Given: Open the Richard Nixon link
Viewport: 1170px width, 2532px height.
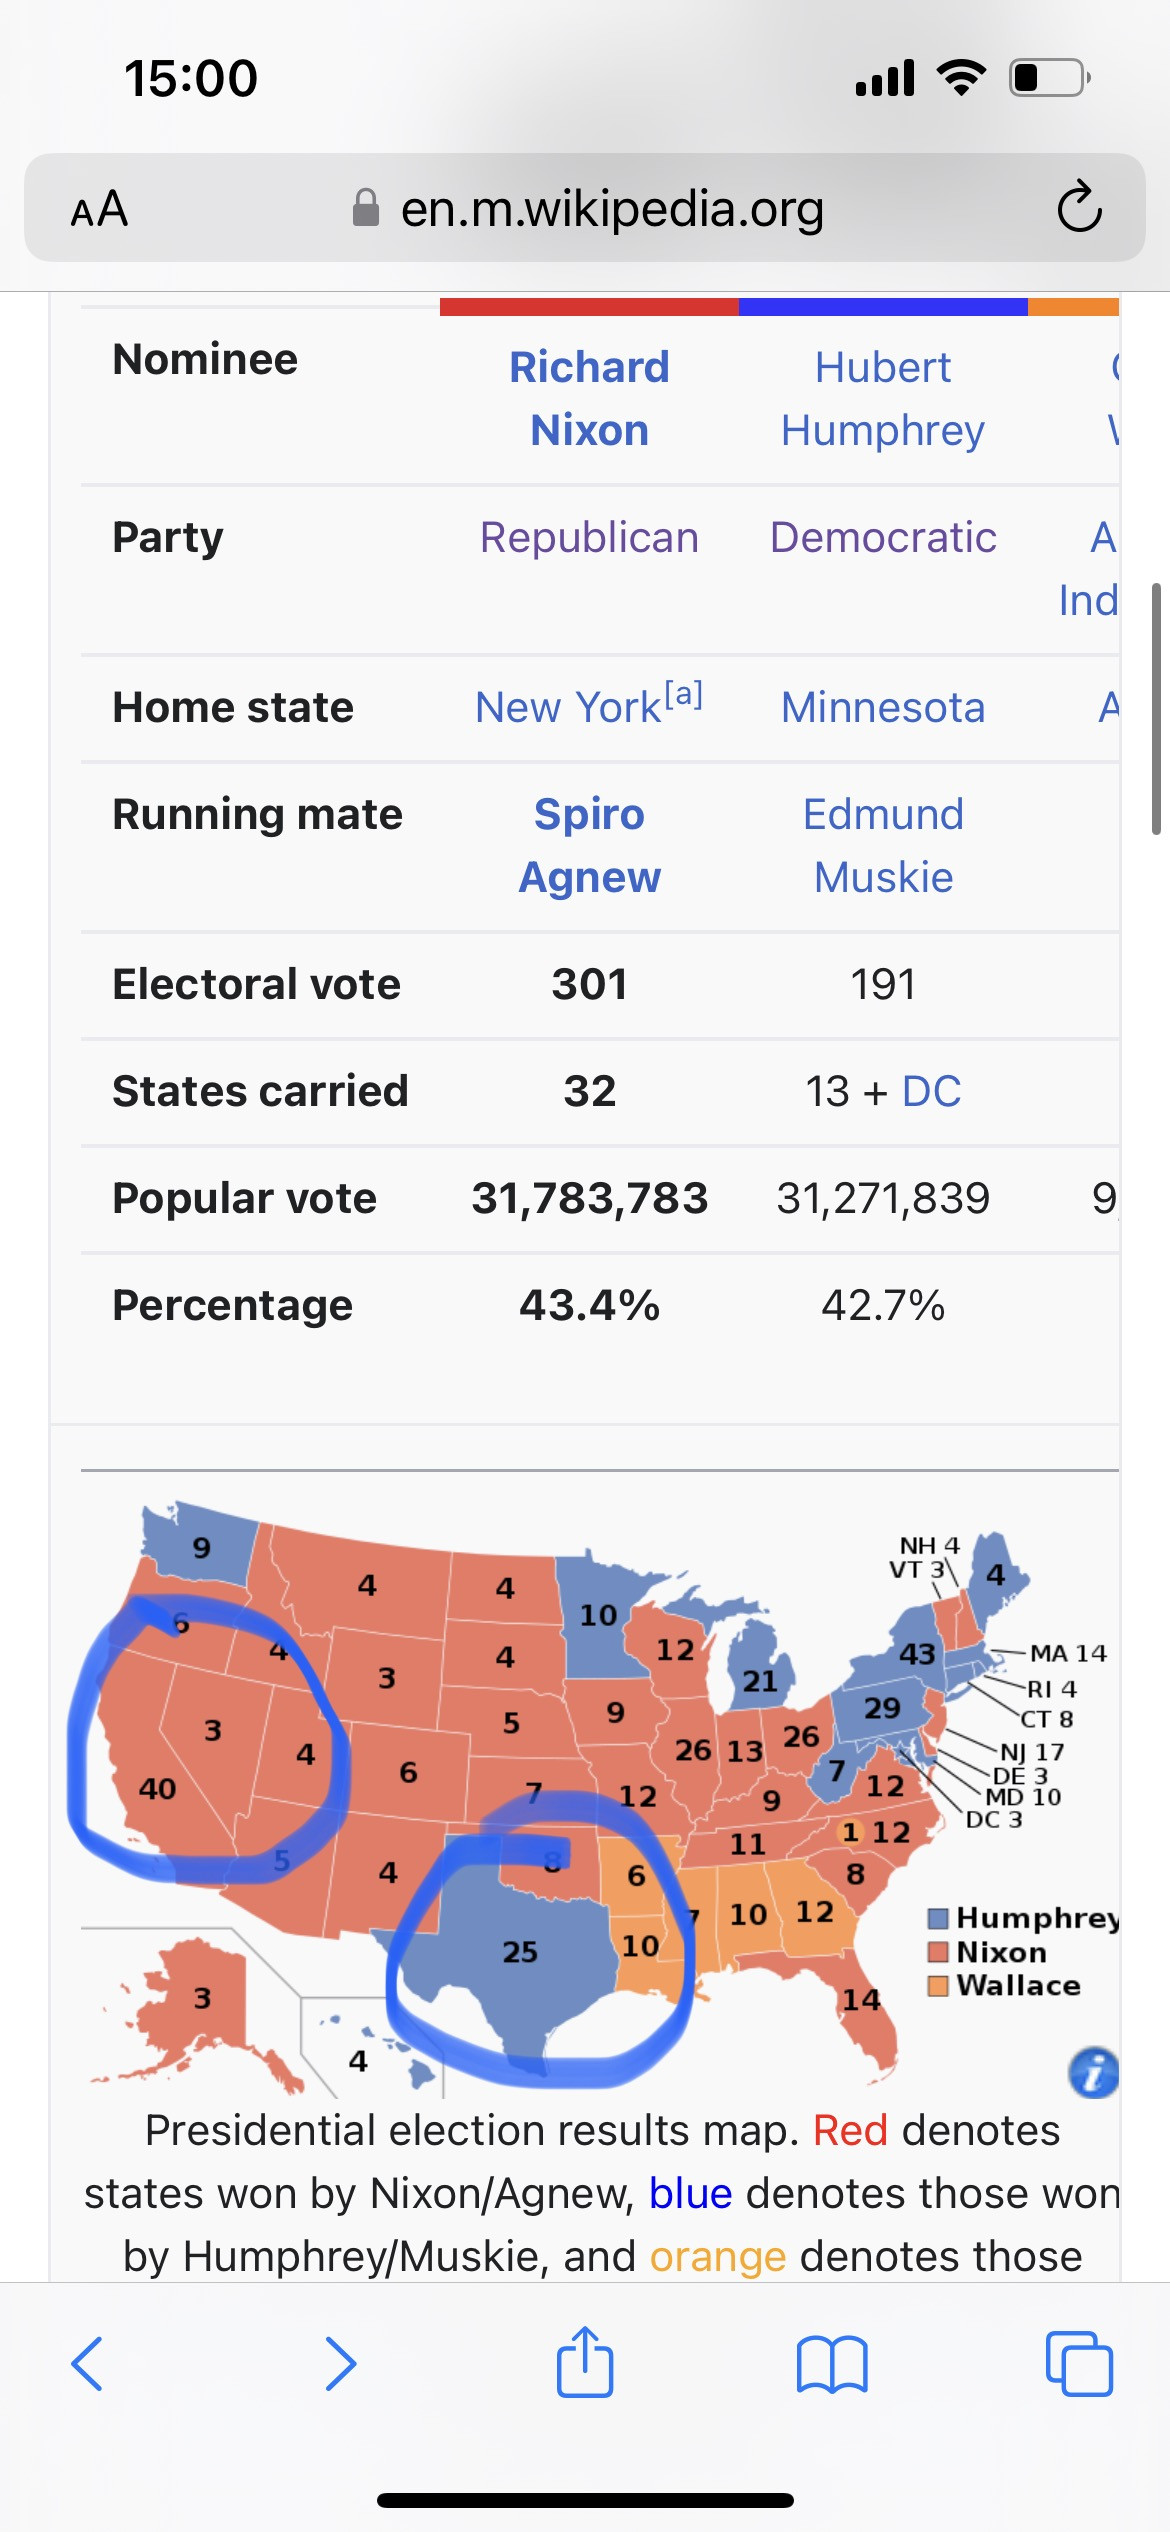Looking at the screenshot, I should point(589,398).
